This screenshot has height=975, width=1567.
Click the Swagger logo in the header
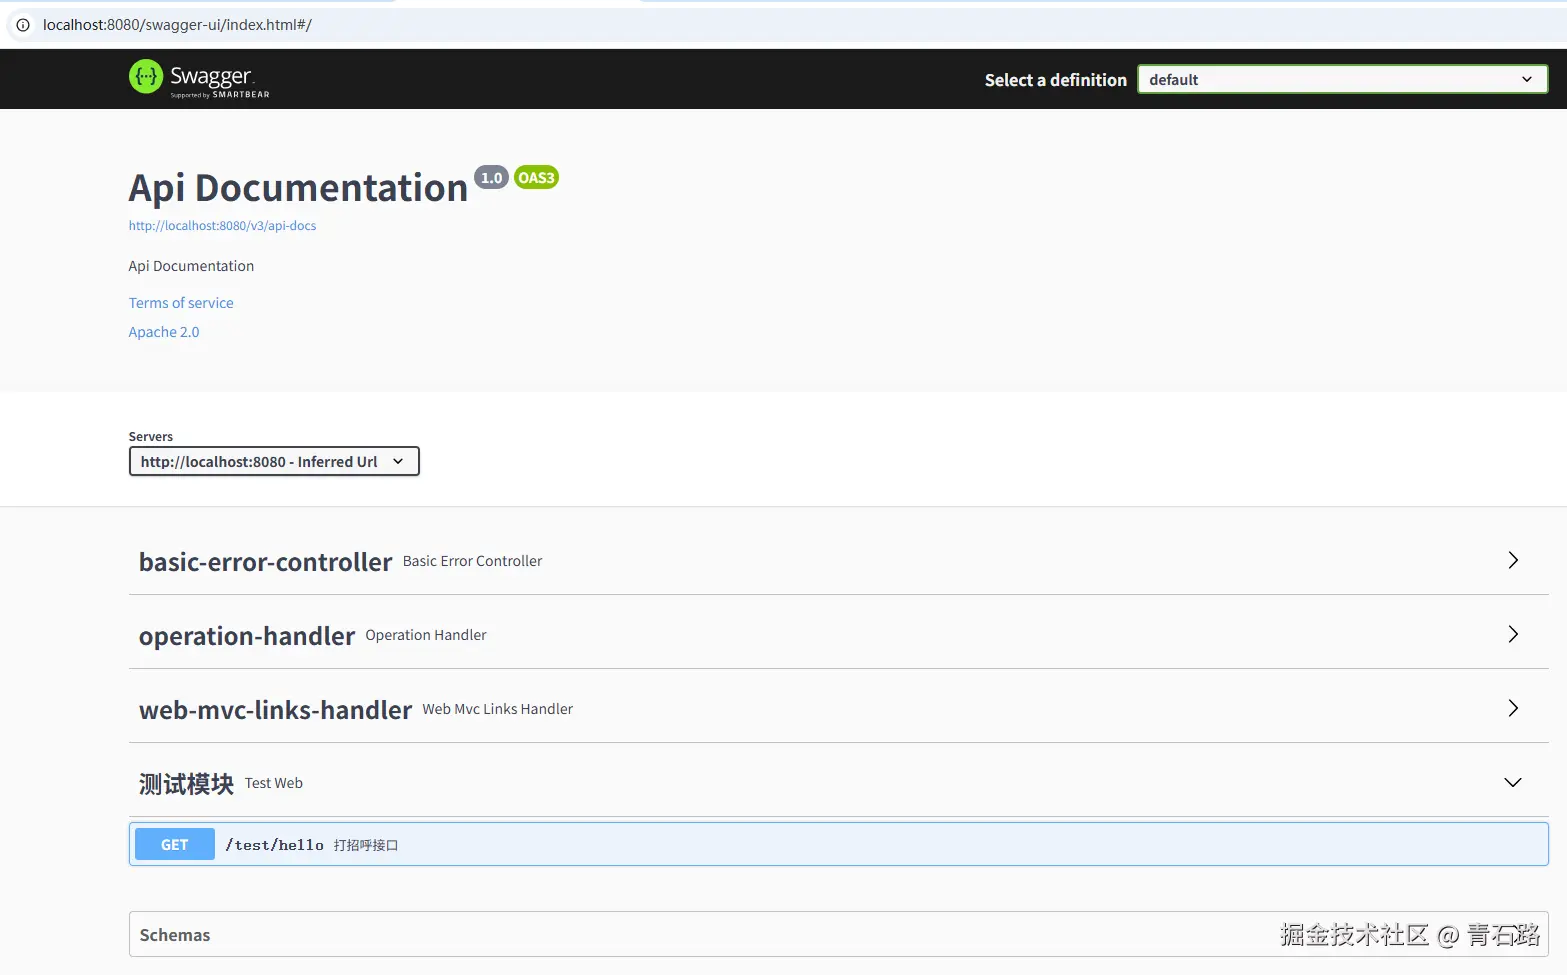[x=198, y=78]
